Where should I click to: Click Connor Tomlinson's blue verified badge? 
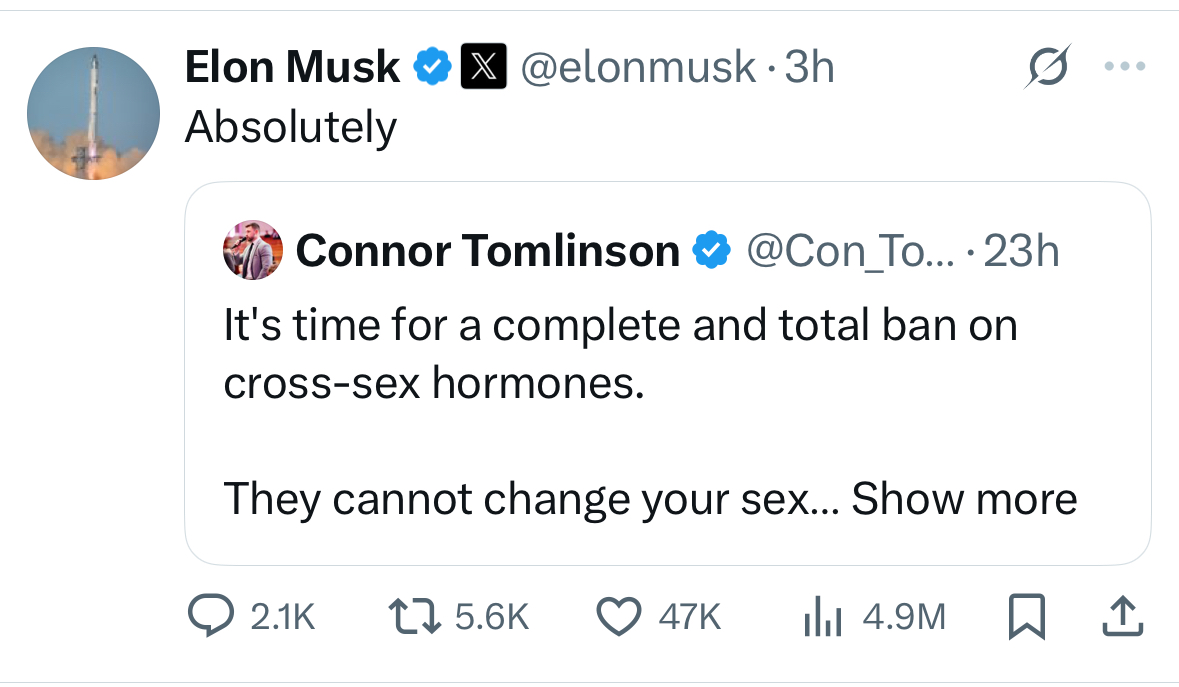[x=710, y=250]
